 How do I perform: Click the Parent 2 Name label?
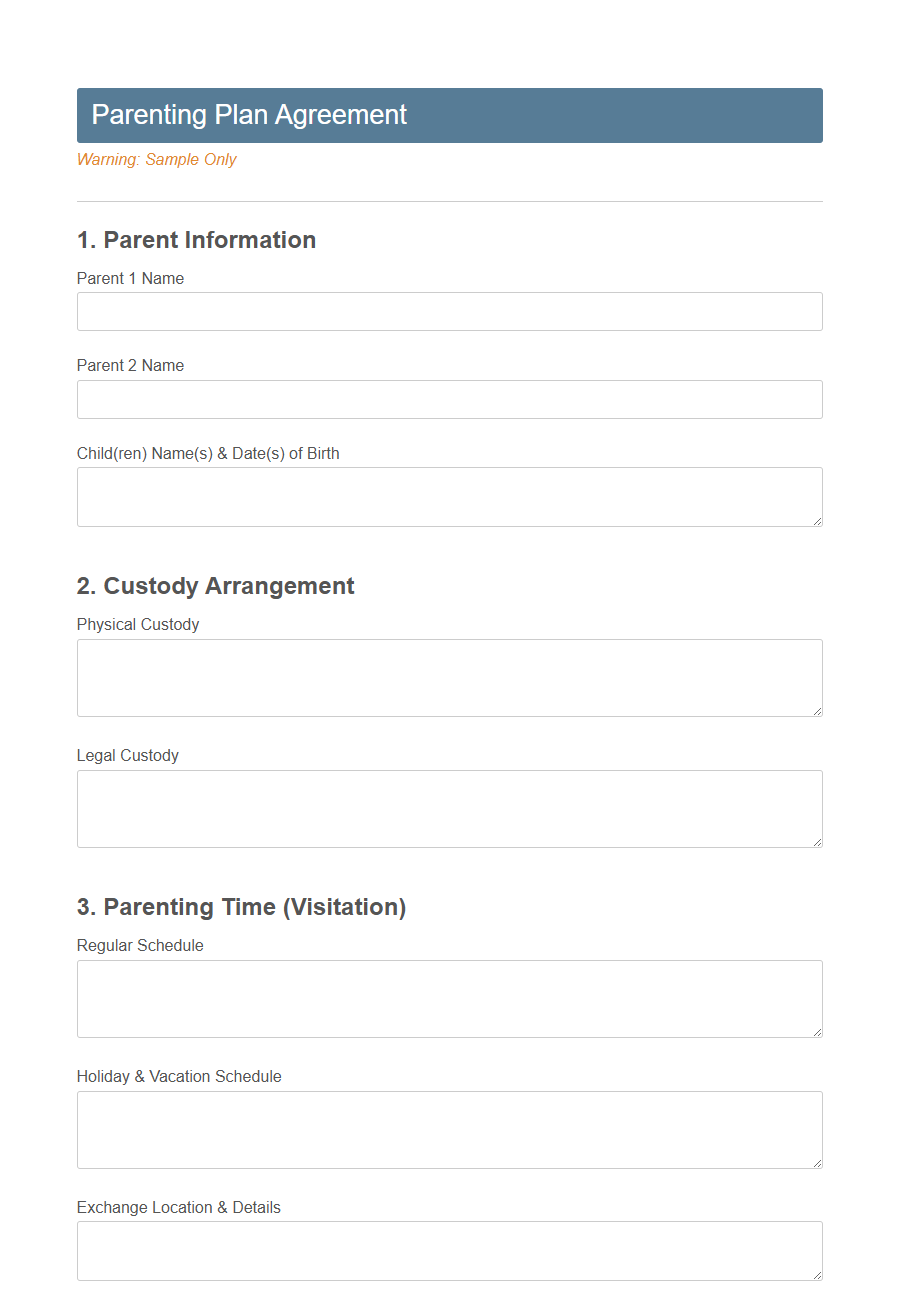[130, 365]
